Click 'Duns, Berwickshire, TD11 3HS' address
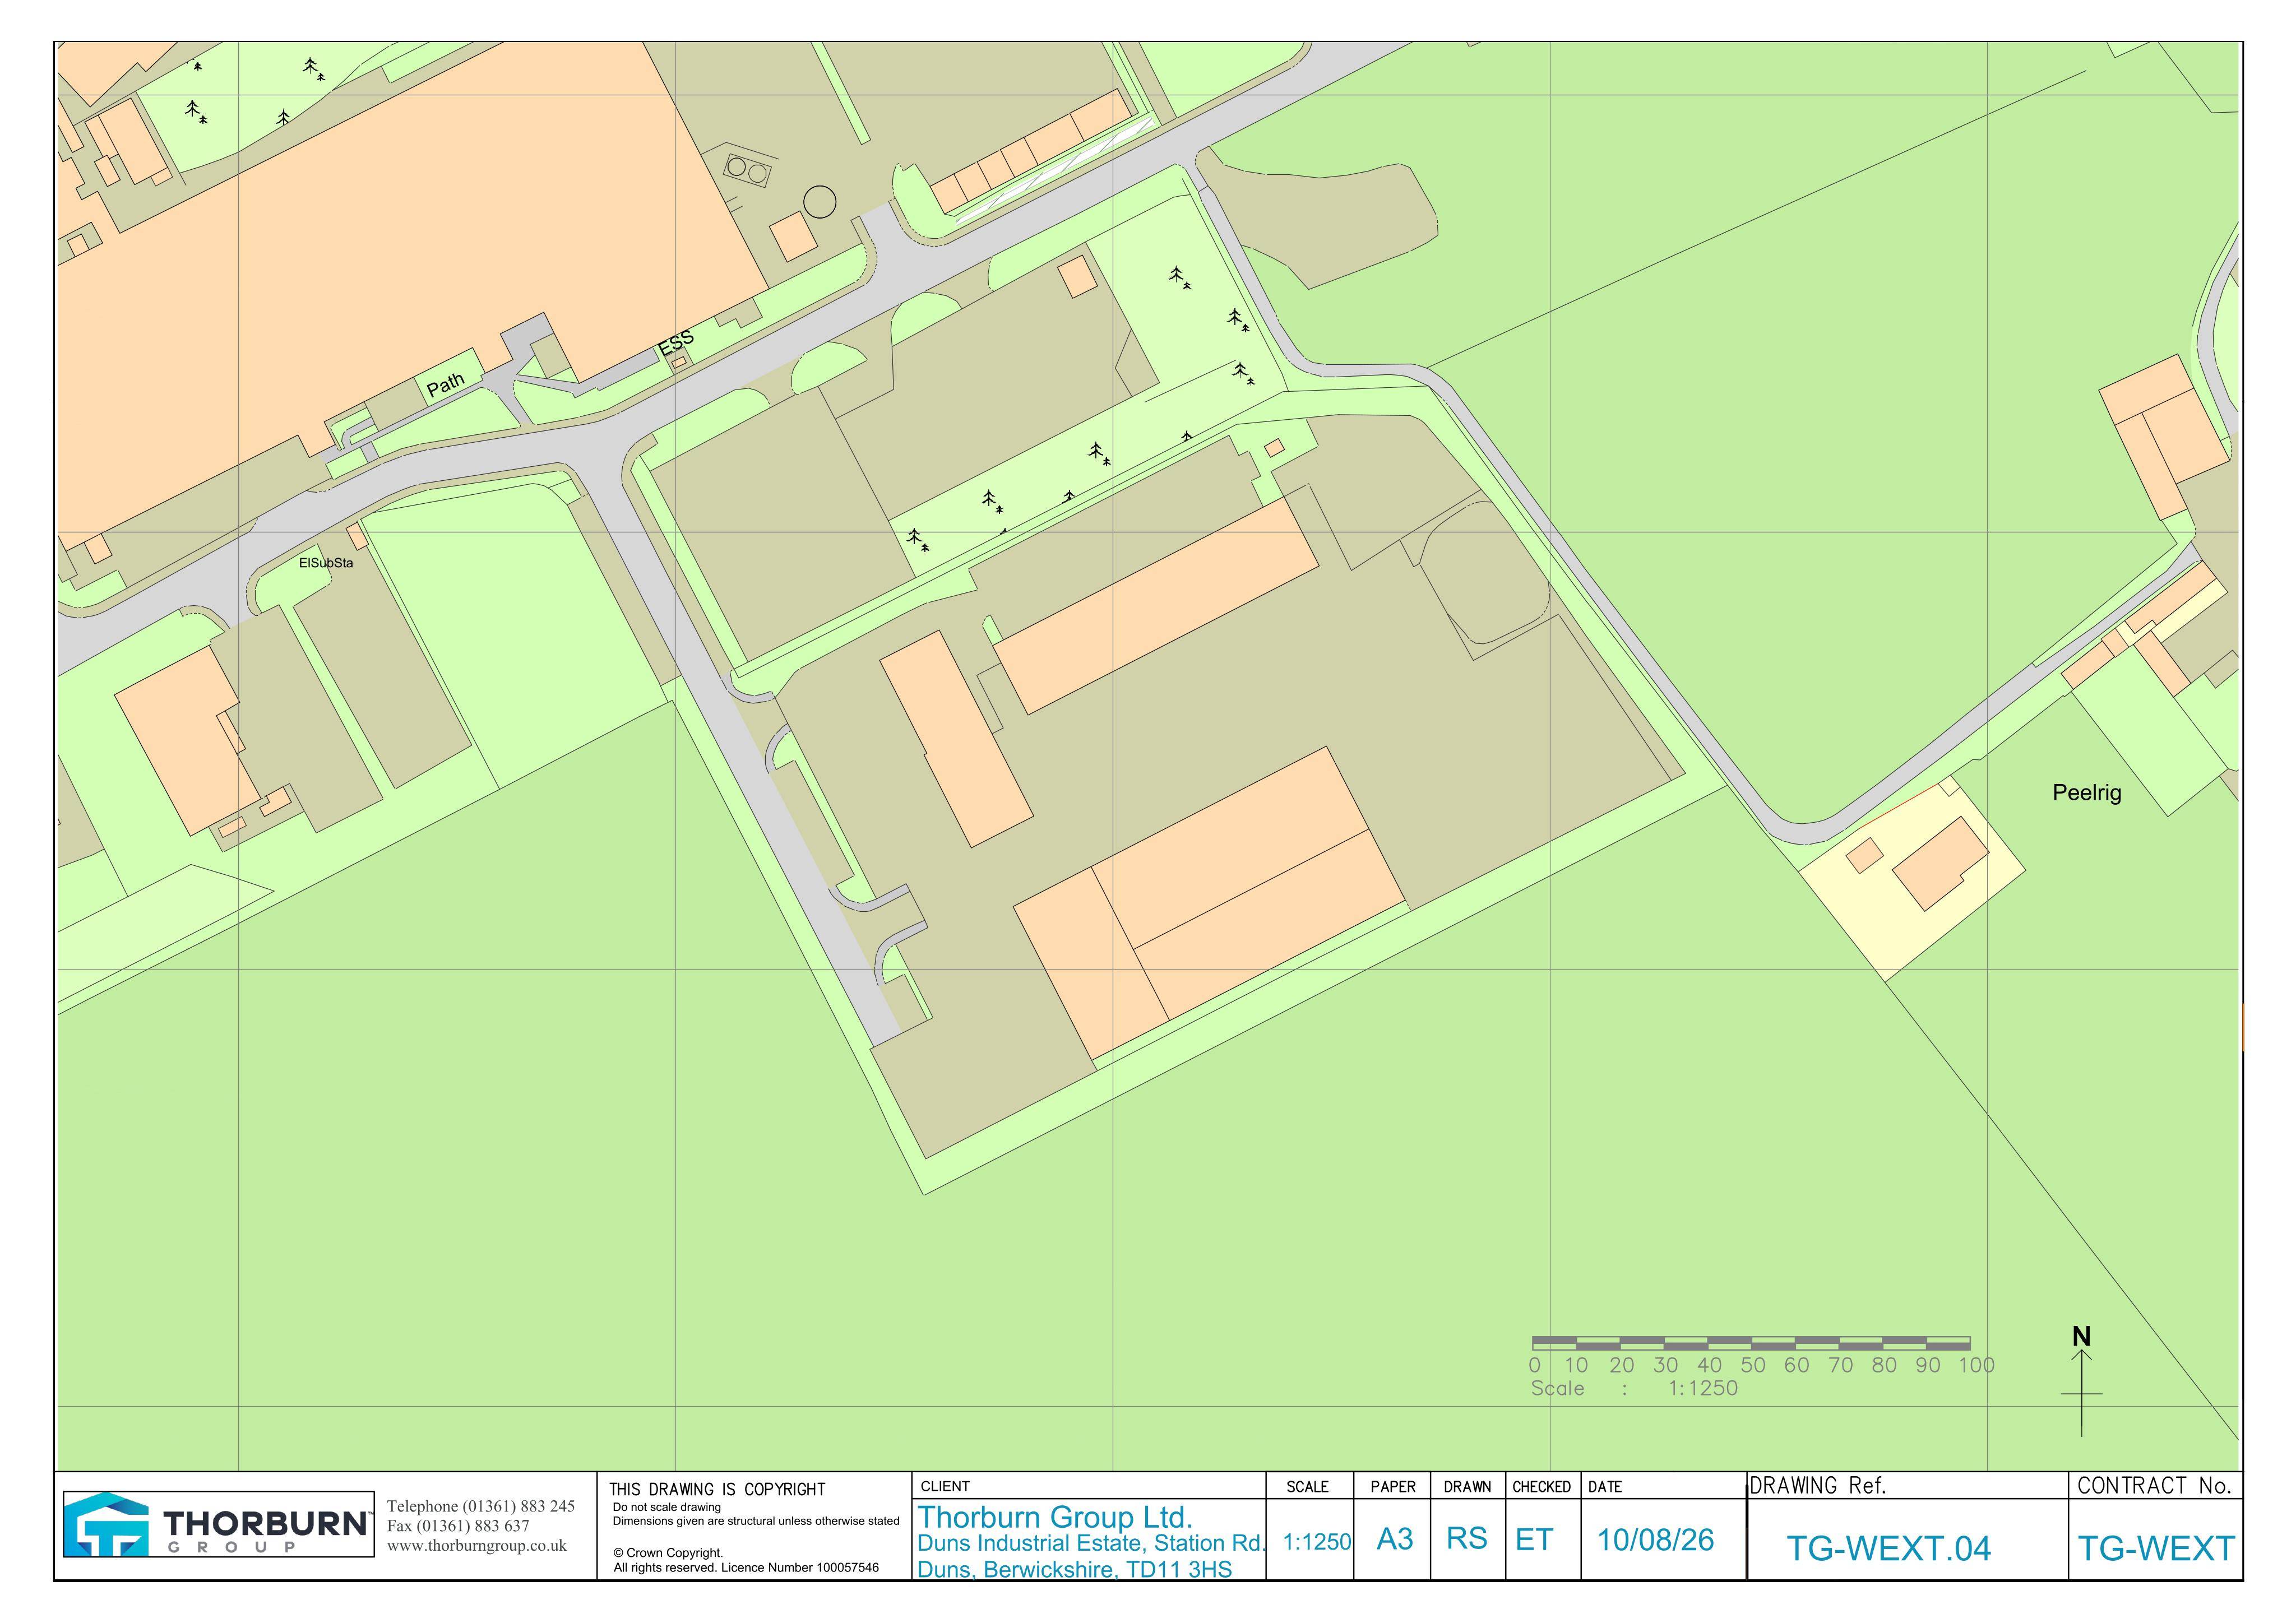Image resolution: width=2296 pixels, height=1623 pixels. click(x=1074, y=1569)
